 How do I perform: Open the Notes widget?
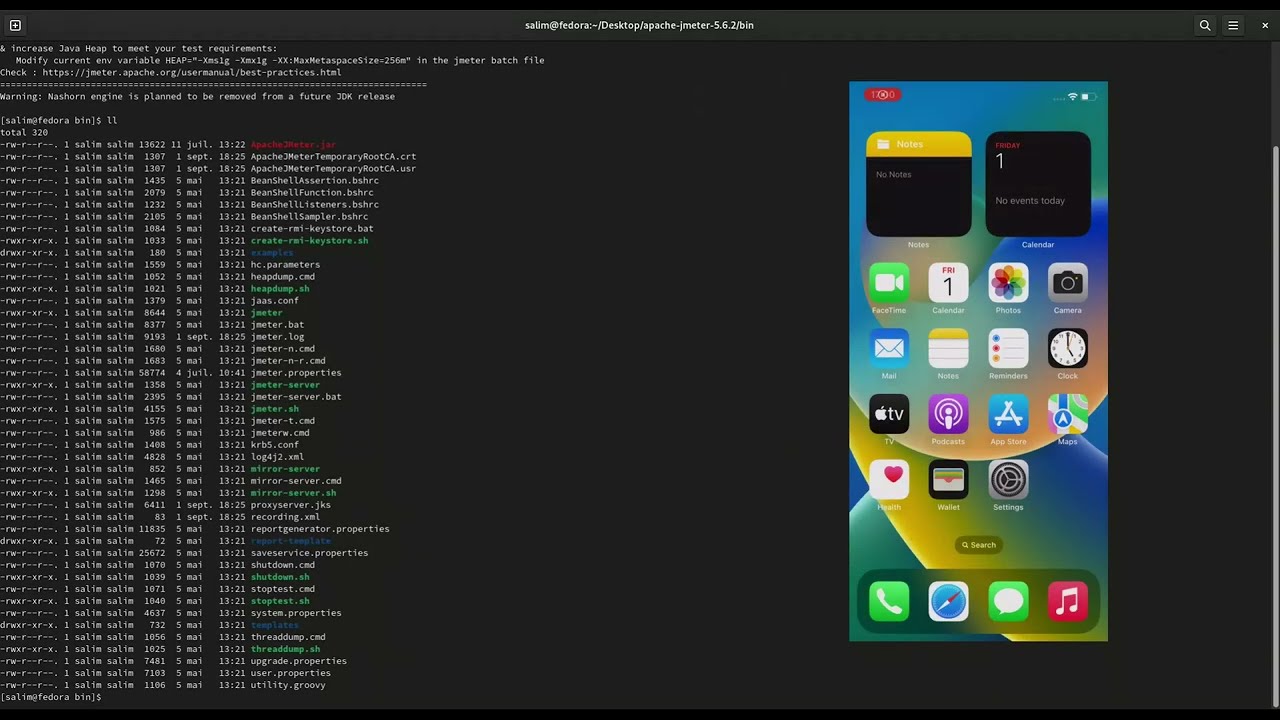pos(918,184)
